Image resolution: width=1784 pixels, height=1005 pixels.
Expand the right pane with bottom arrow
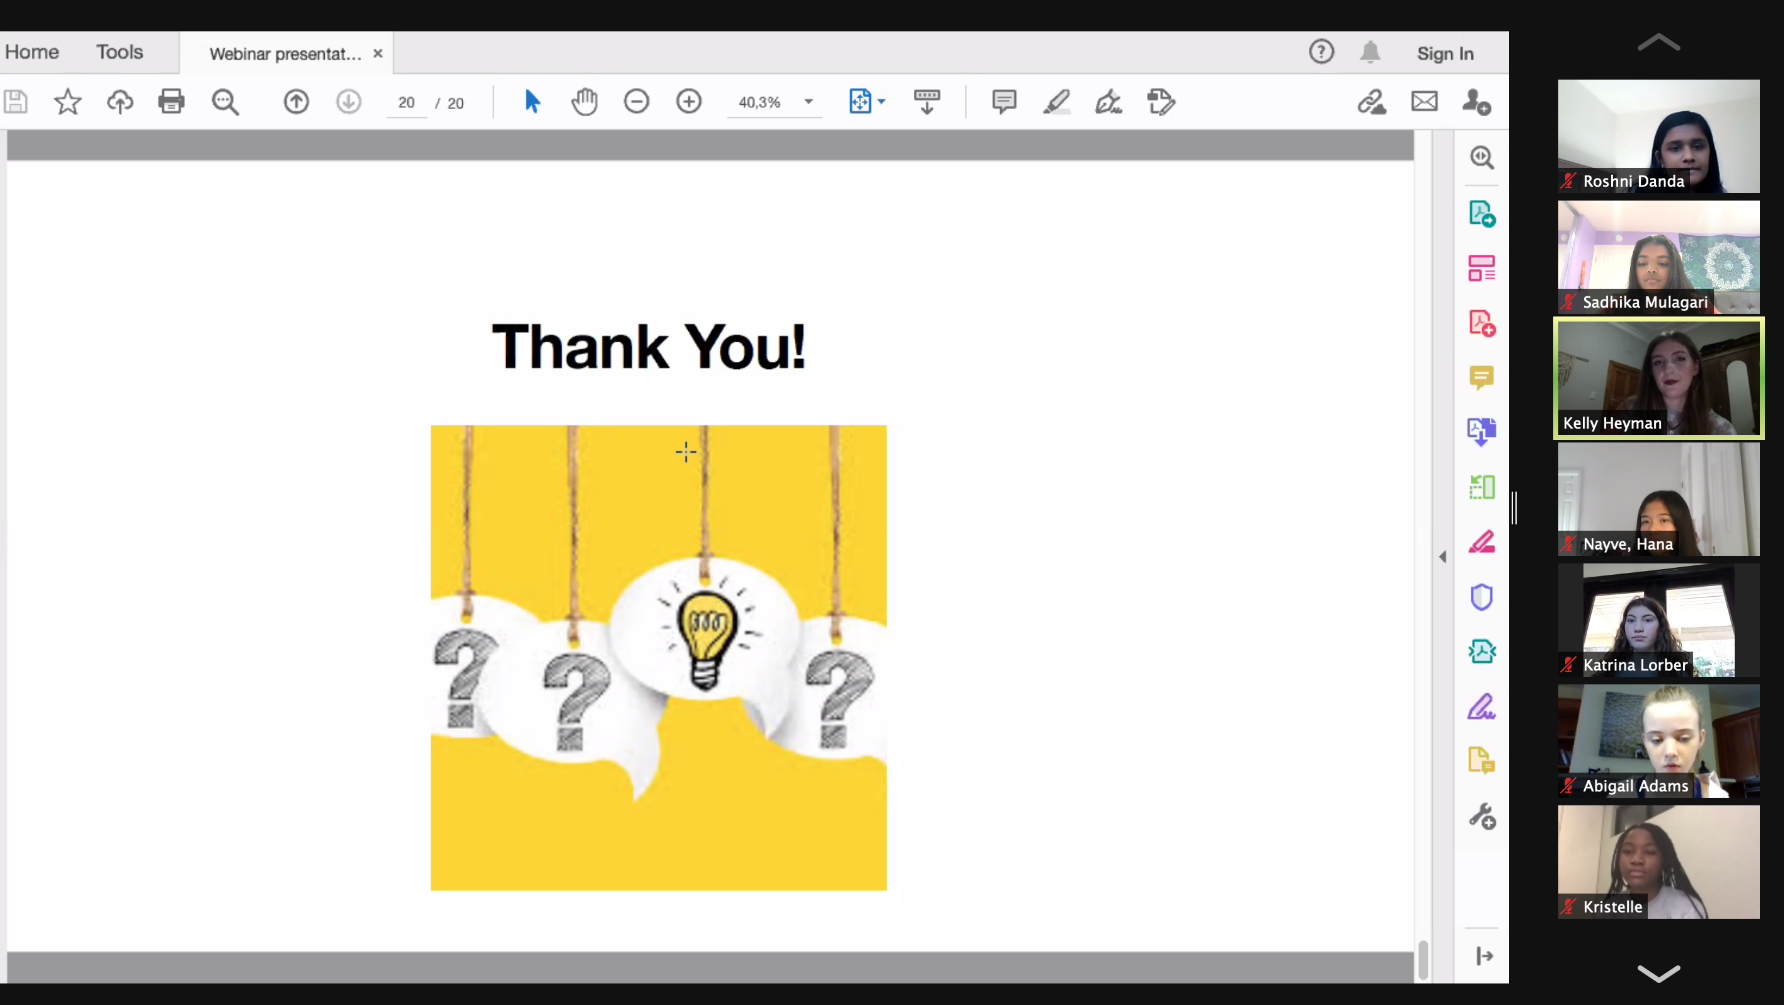1485,957
